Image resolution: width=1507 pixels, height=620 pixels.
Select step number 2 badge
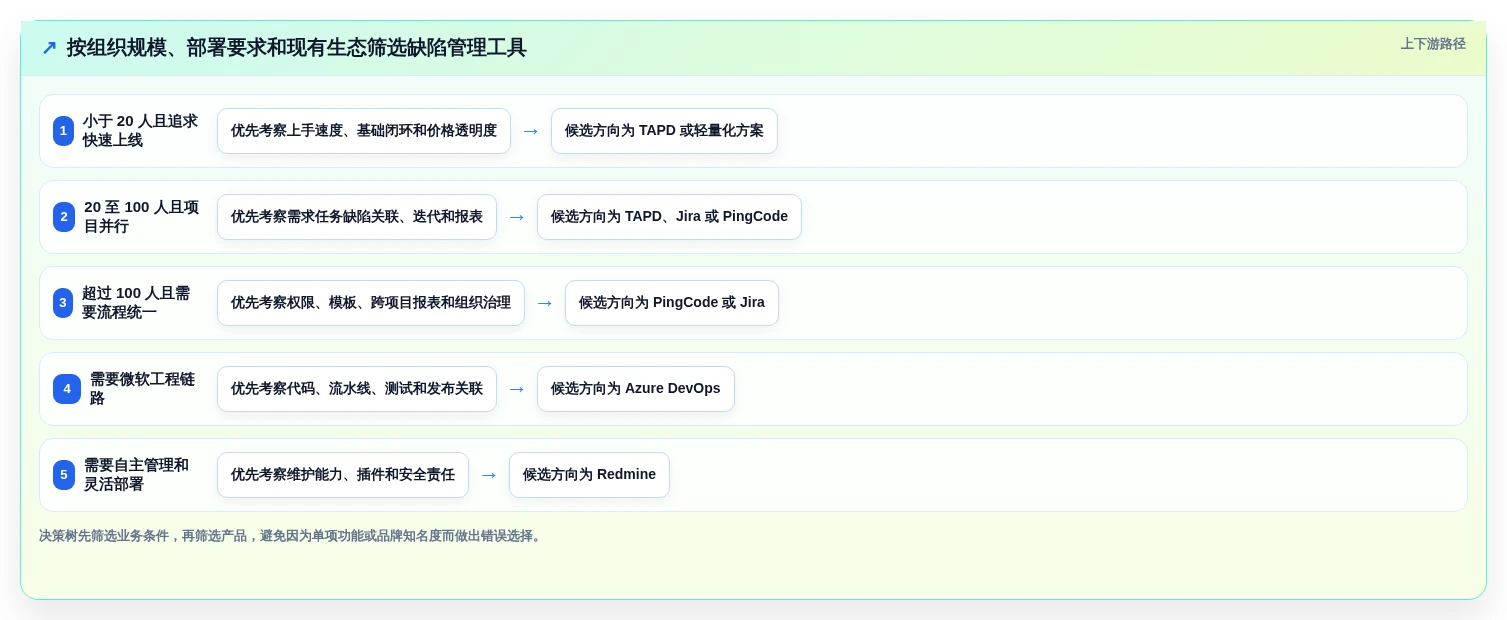[x=64, y=217]
